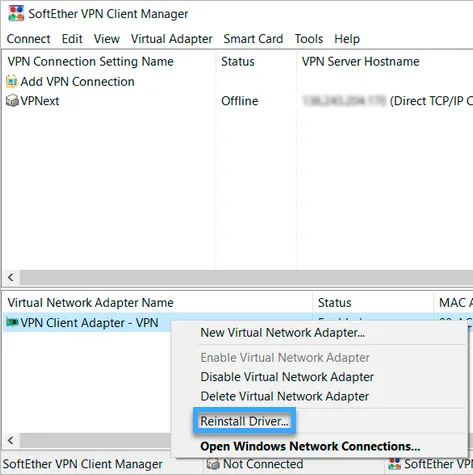The image size is (473, 475).
Task: Click the SoftEther logo icon in status bar
Action: tap(395, 464)
